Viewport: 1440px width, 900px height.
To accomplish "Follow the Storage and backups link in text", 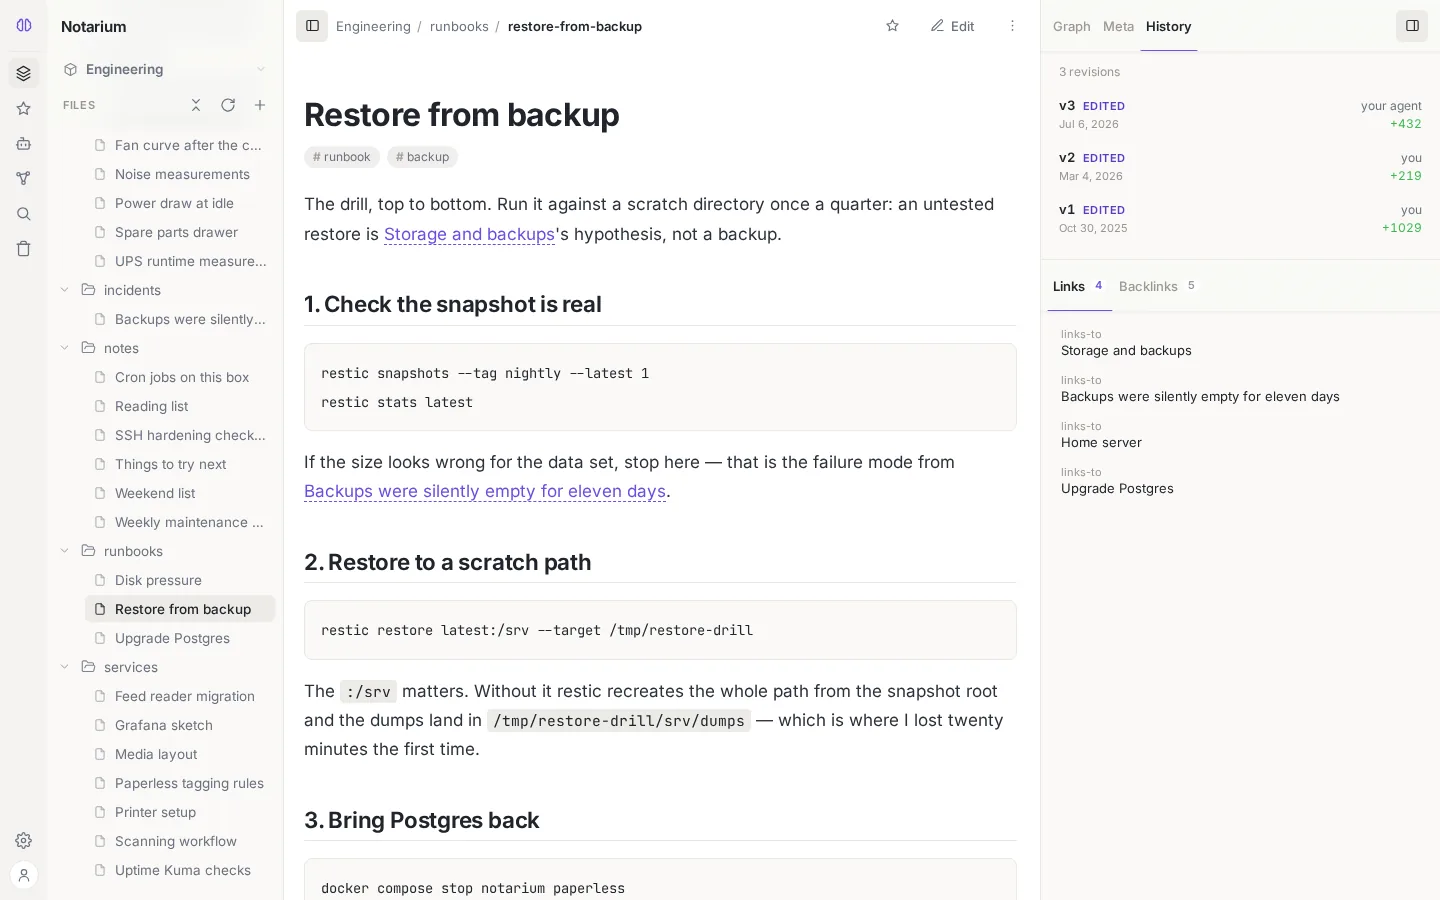I will 469,234.
